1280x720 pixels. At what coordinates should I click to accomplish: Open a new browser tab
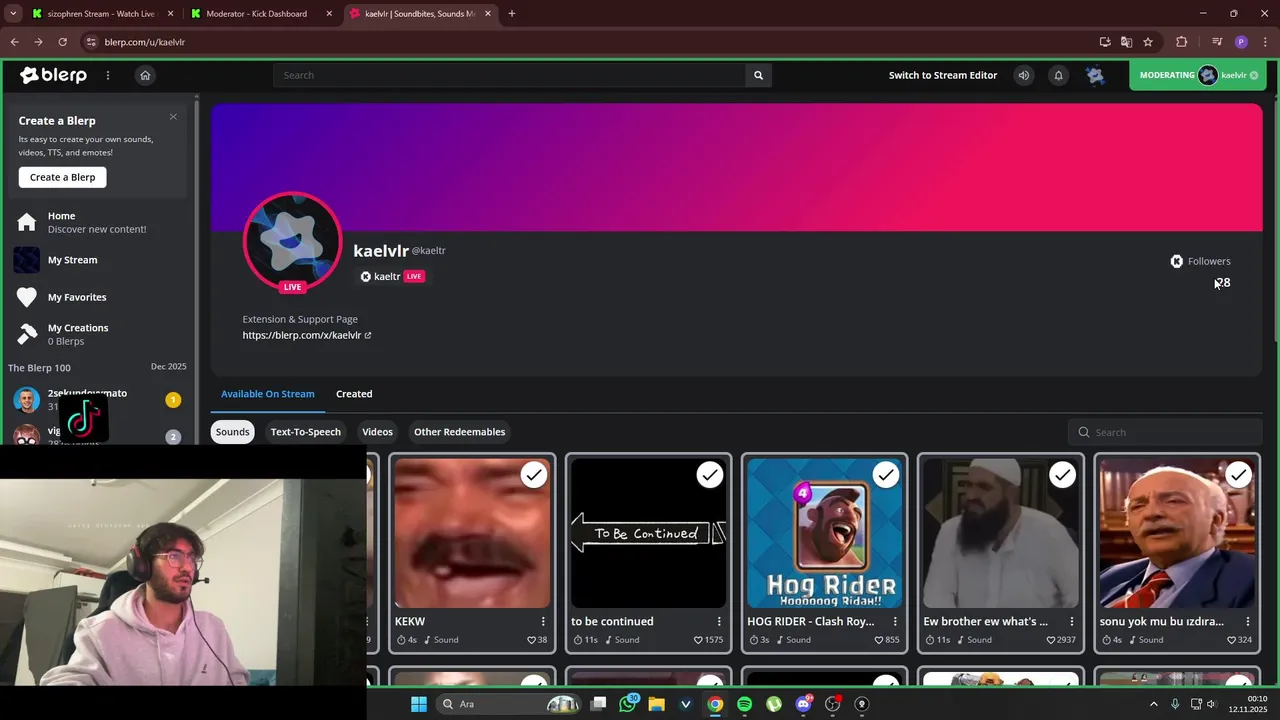[512, 14]
